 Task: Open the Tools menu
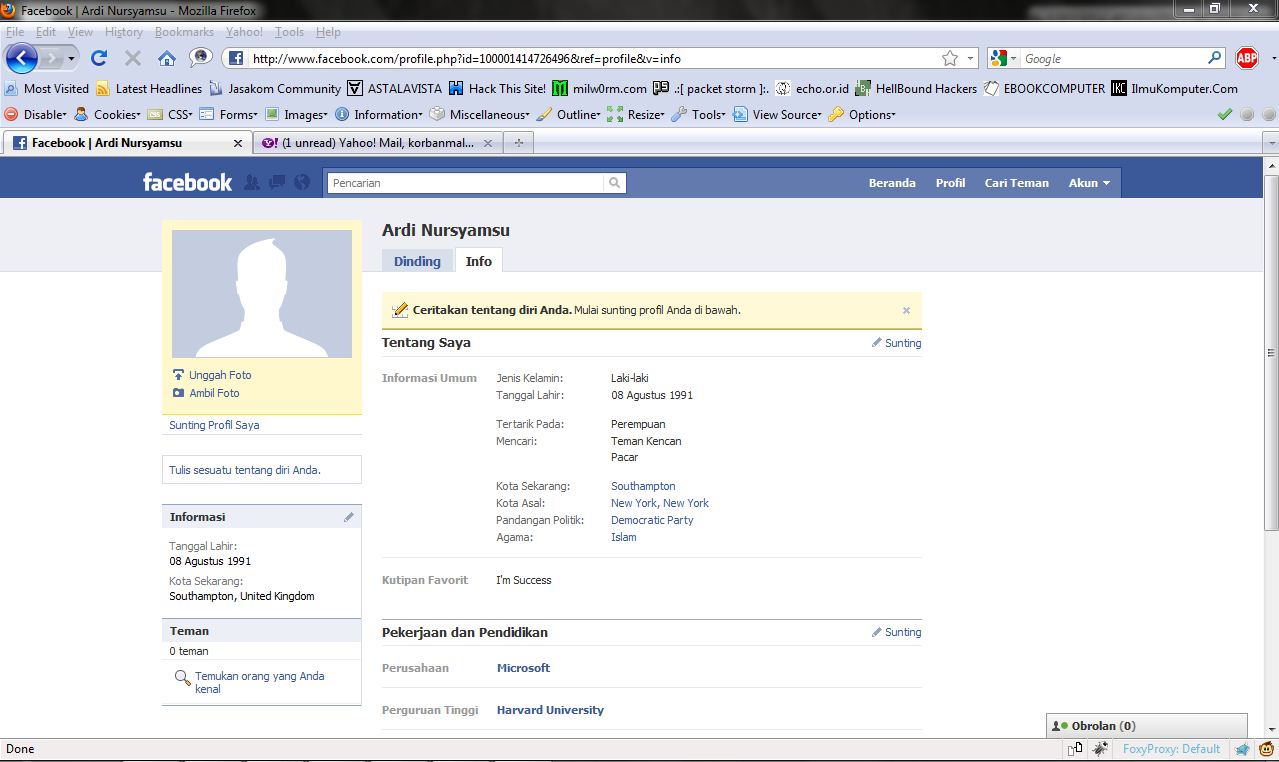point(289,32)
